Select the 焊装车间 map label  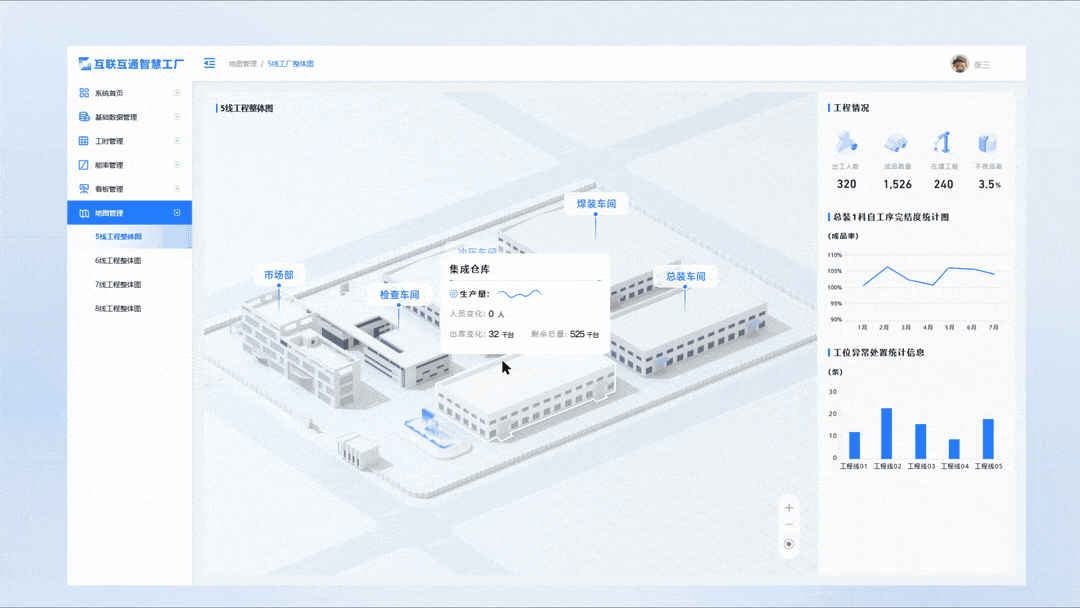596,204
